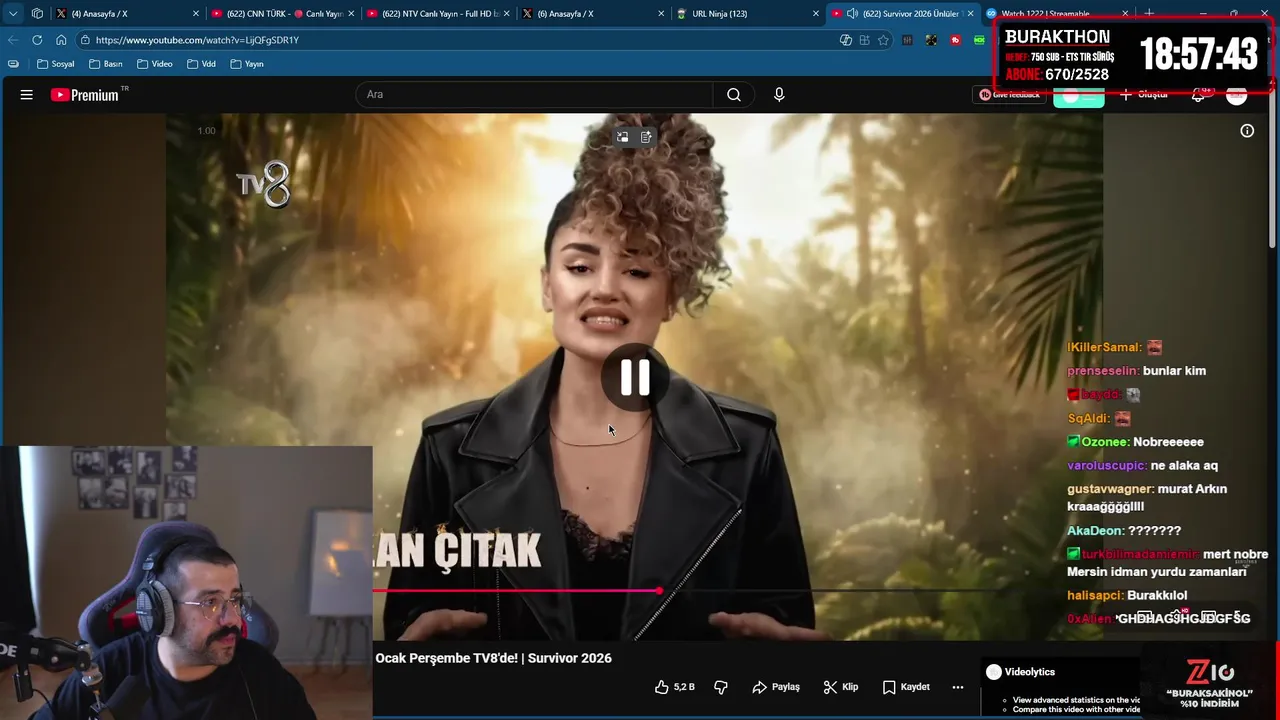The height and width of the screenshot is (720, 1280).
Task: Click the Oluştur create button
Action: point(1143,95)
